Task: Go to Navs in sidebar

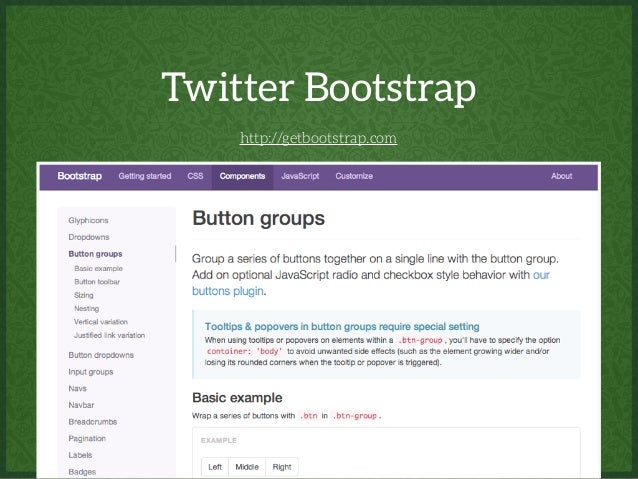Action: pyautogui.click(x=77, y=388)
